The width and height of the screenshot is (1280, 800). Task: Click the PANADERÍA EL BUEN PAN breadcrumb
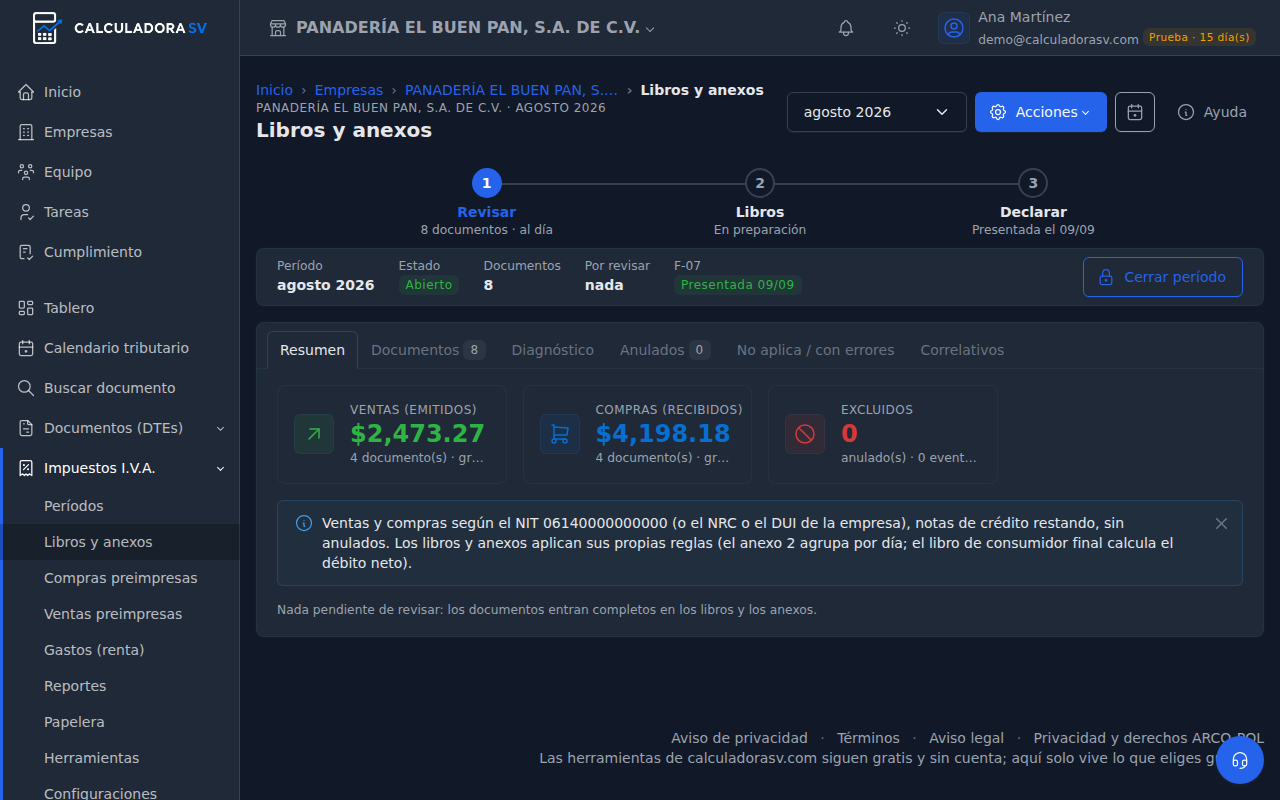pos(511,90)
